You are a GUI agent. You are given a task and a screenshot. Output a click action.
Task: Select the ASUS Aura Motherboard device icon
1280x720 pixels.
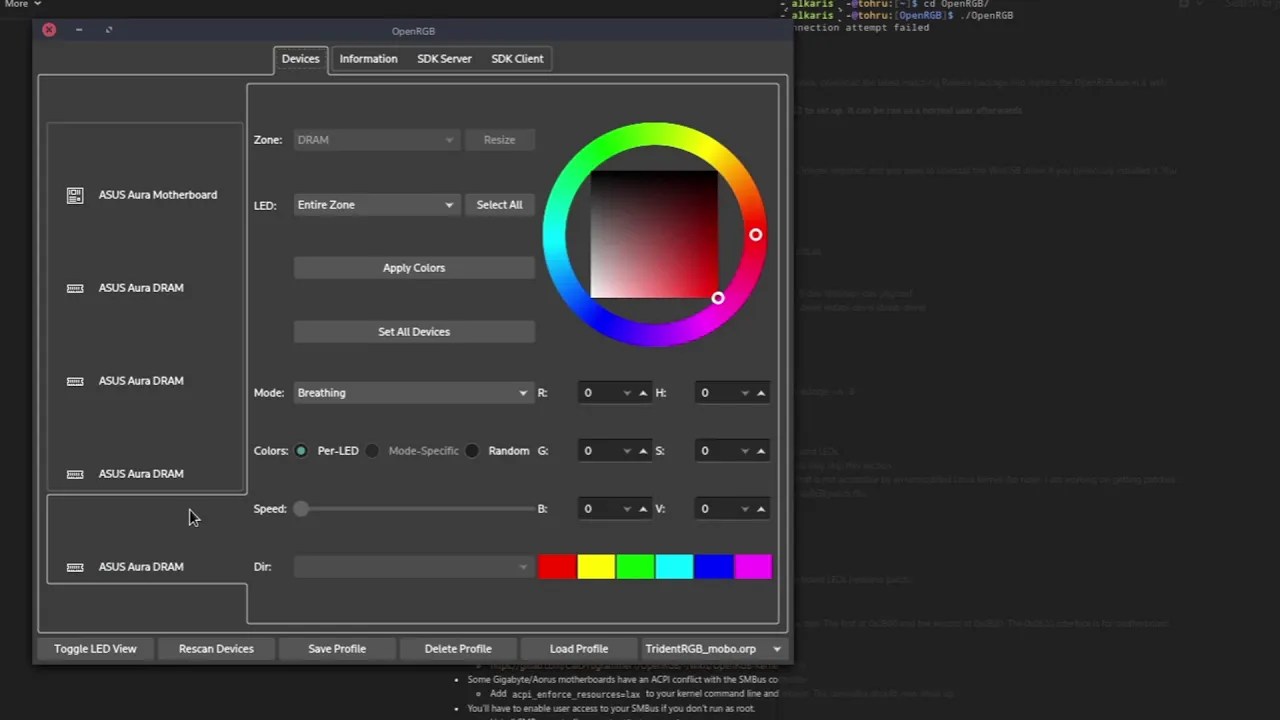(x=75, y=195)
